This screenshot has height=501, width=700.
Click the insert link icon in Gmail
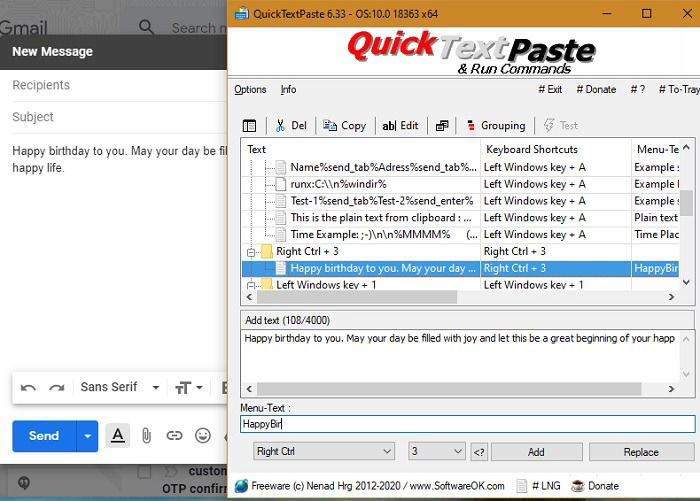pos(174,435)
